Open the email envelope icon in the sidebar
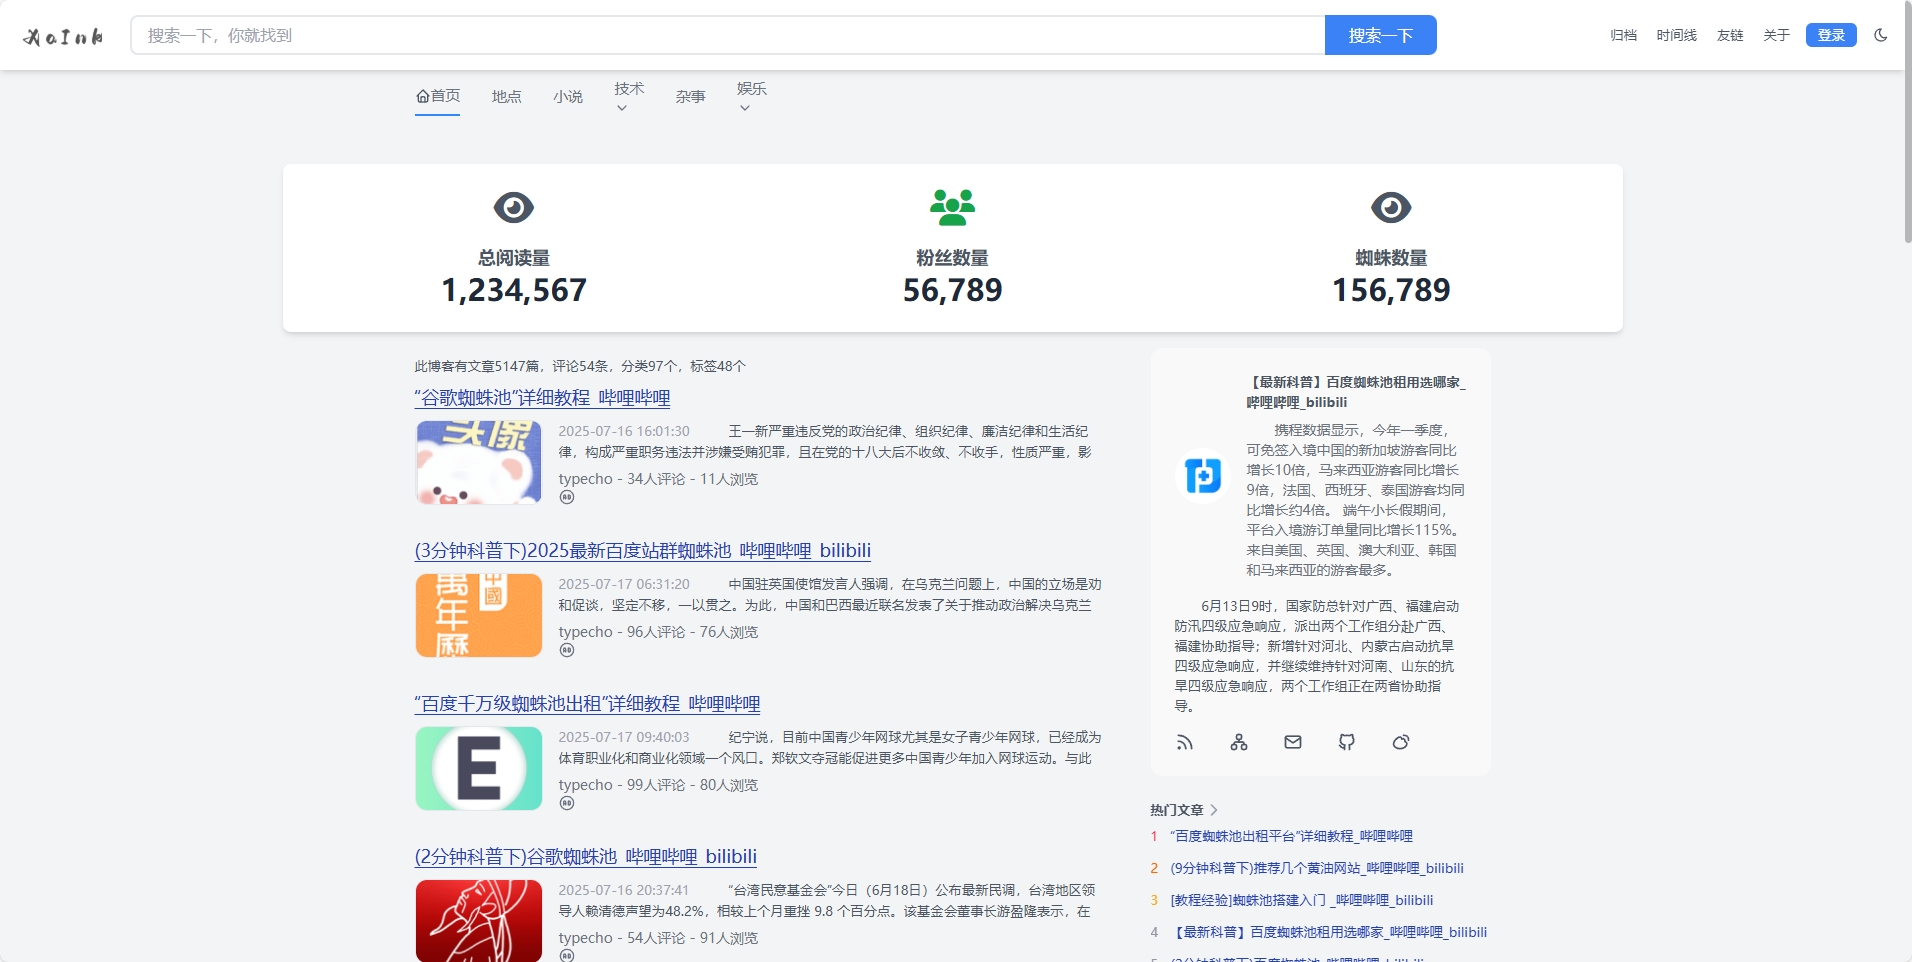The image size is (1912, 962). click(x=1293, y=742)
